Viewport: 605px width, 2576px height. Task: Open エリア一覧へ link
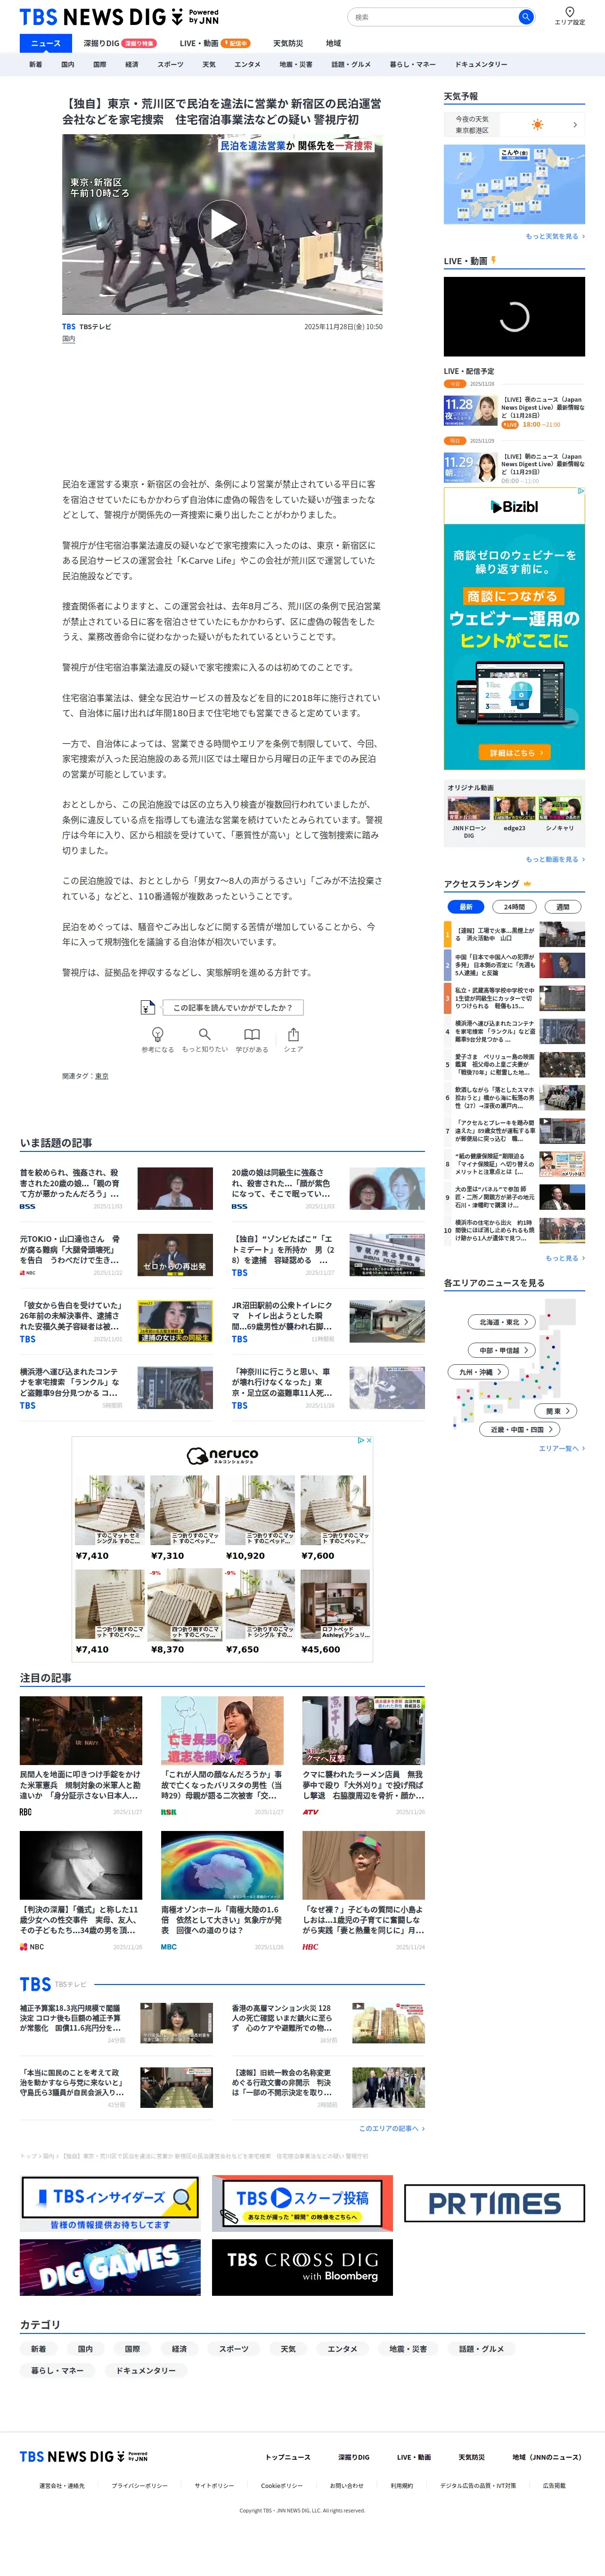point(562,1448)
